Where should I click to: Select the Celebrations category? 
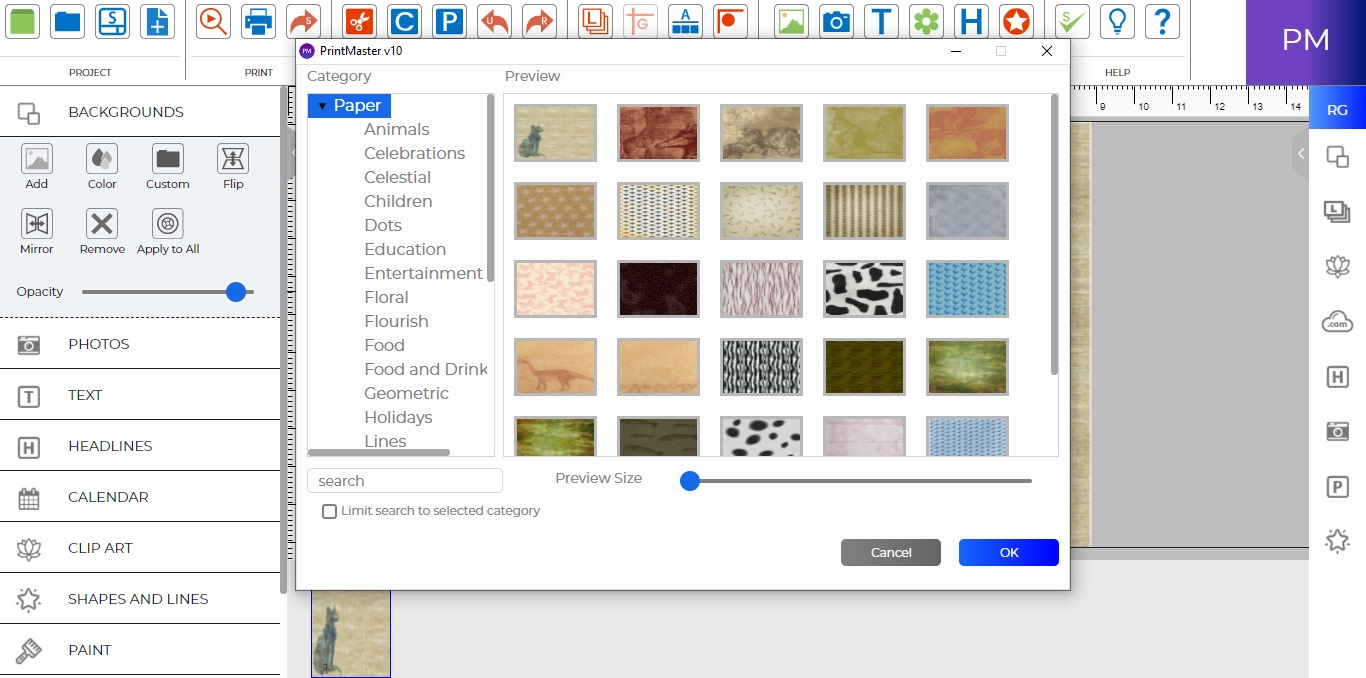[x=415, y=153]
